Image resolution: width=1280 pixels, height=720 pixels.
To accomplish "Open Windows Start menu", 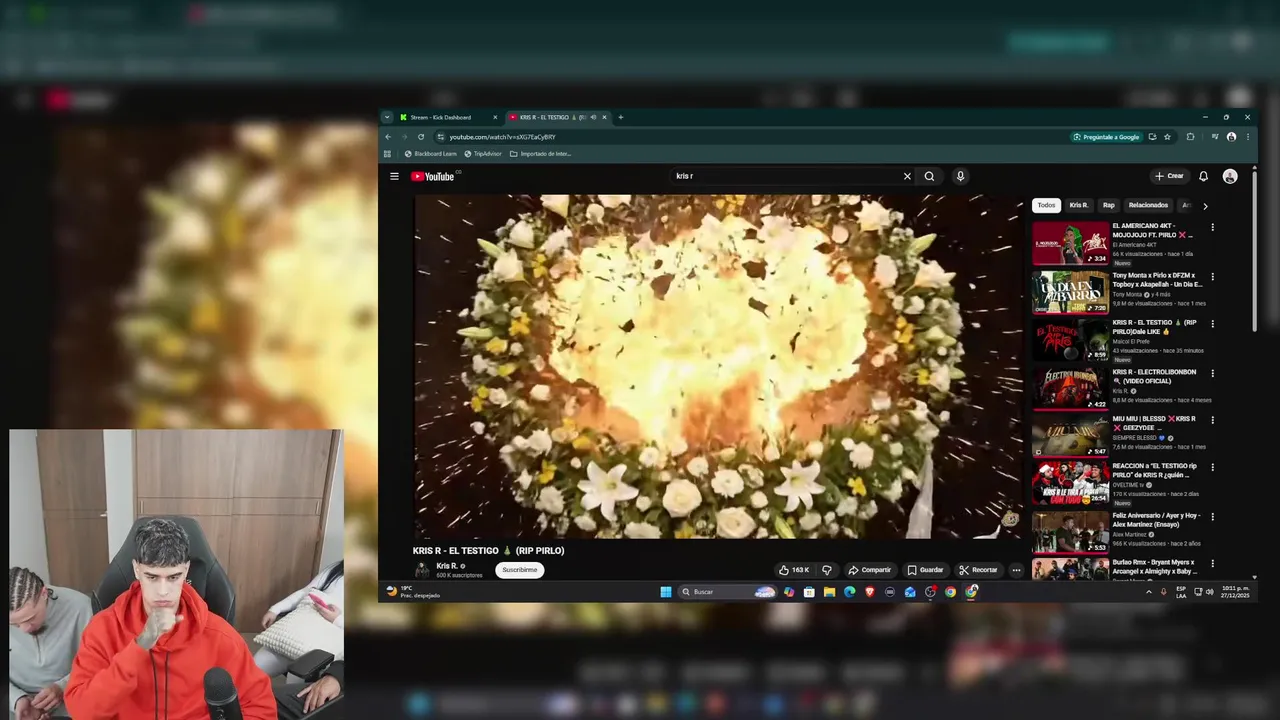I will pyautogui.click(x=665, y=592).
